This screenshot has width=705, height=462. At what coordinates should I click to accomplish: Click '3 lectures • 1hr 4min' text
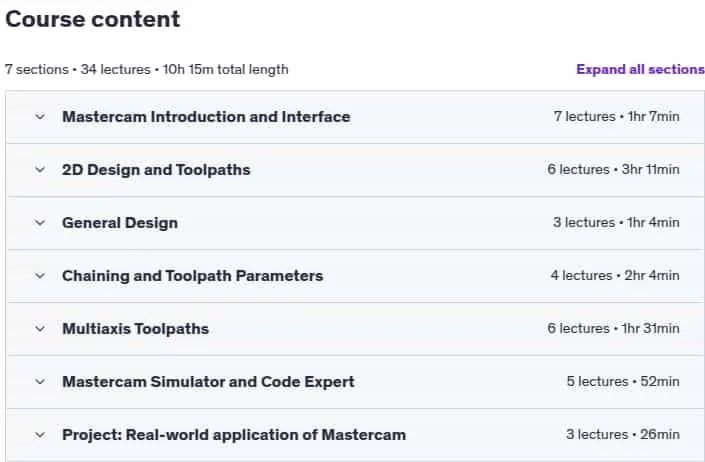click(x=616, y=222)
